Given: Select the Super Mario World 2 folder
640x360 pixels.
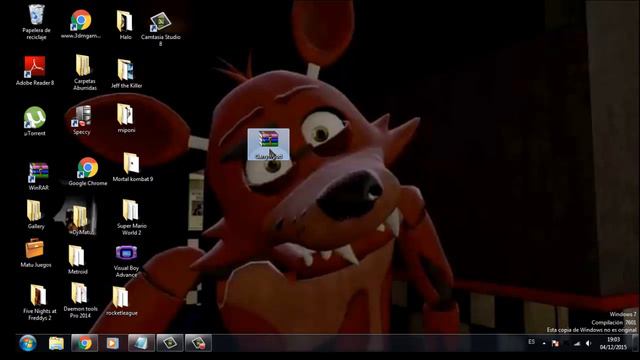Looking at the screenshot, I should (x=131, y=217).
